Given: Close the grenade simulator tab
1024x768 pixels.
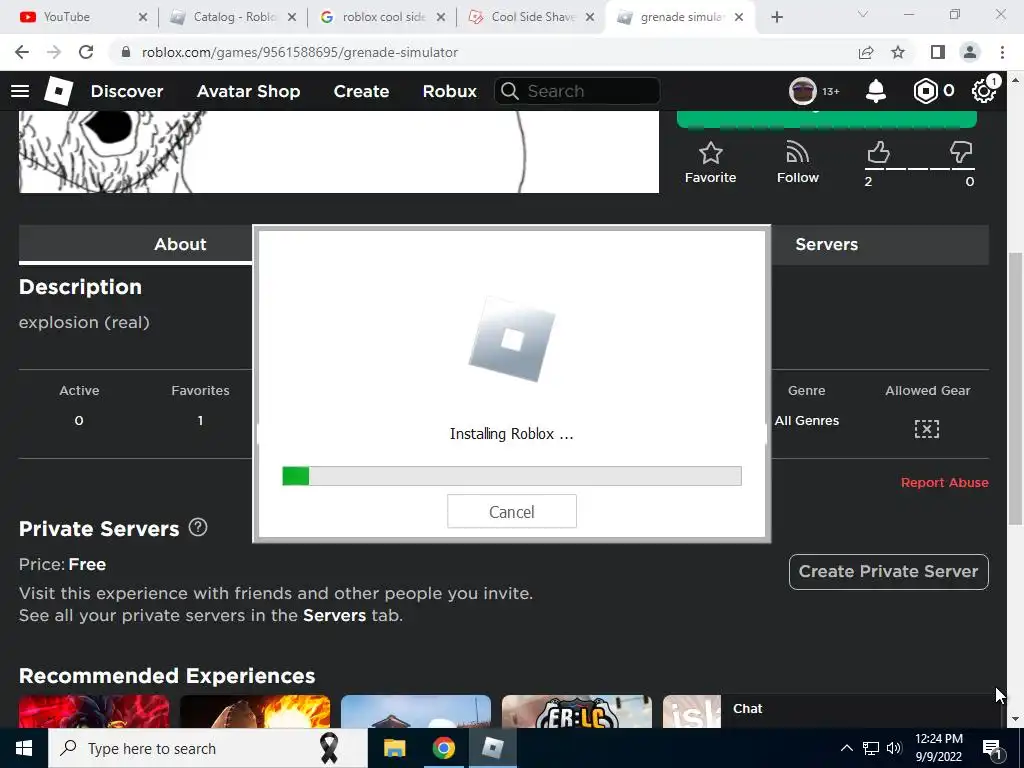Looking at the screenshot, I should [739, 18].
